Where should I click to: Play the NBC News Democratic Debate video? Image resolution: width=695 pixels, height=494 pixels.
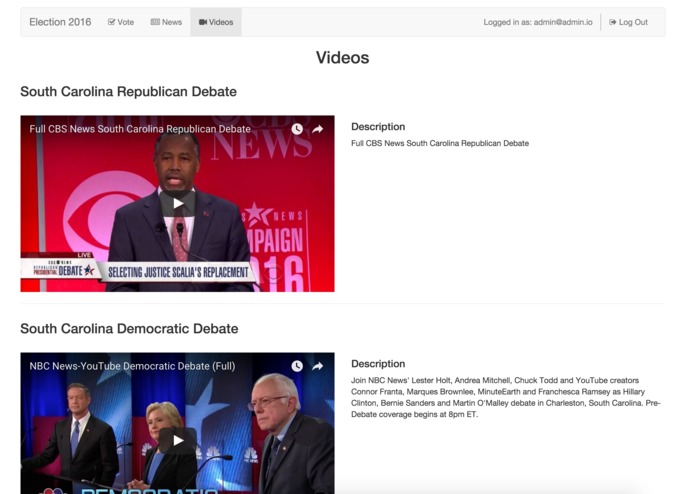tap(178, 440)
